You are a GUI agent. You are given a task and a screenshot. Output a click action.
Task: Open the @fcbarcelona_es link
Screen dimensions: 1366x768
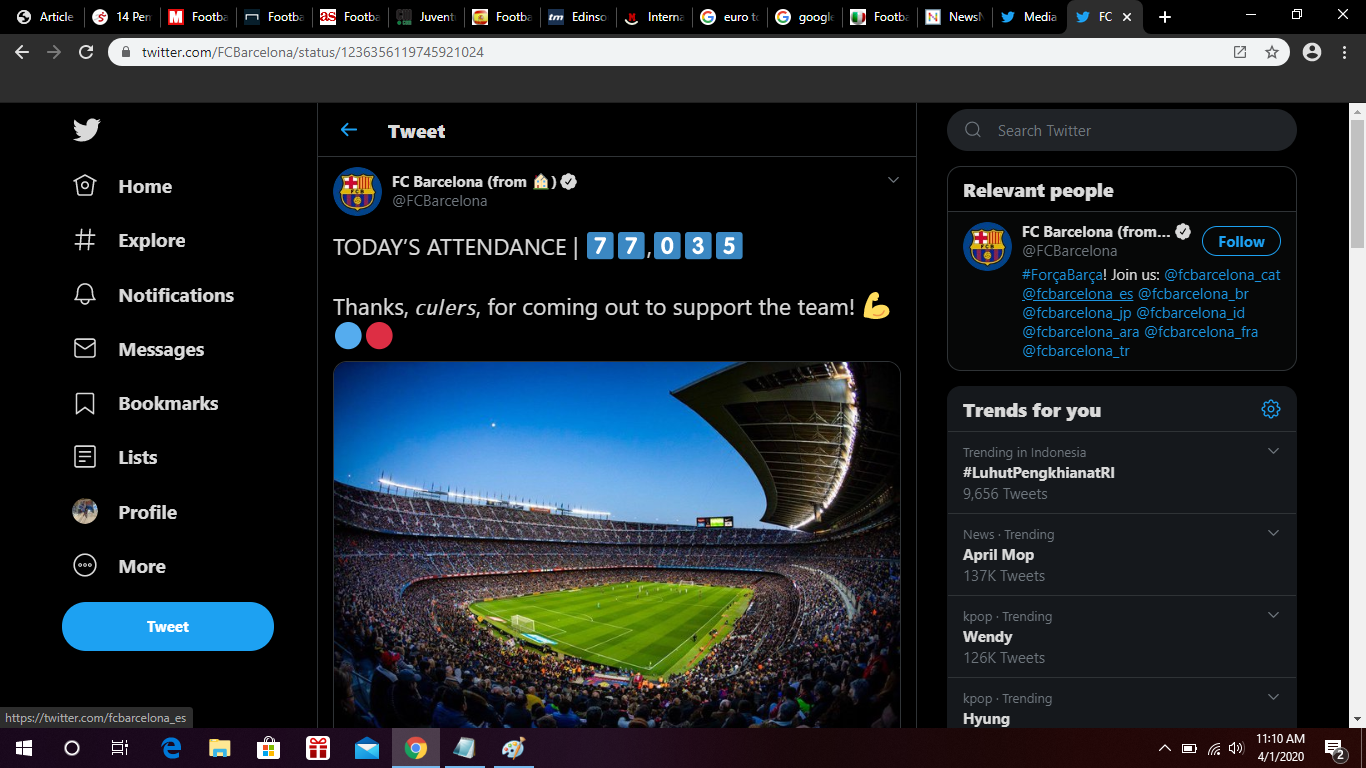coord(1078,294)
